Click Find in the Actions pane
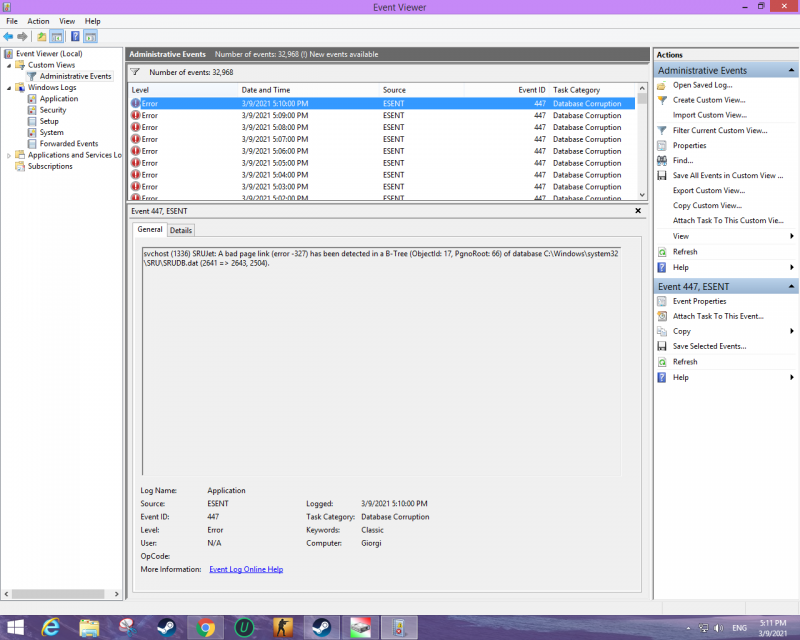800x640 pixels. 682,160
